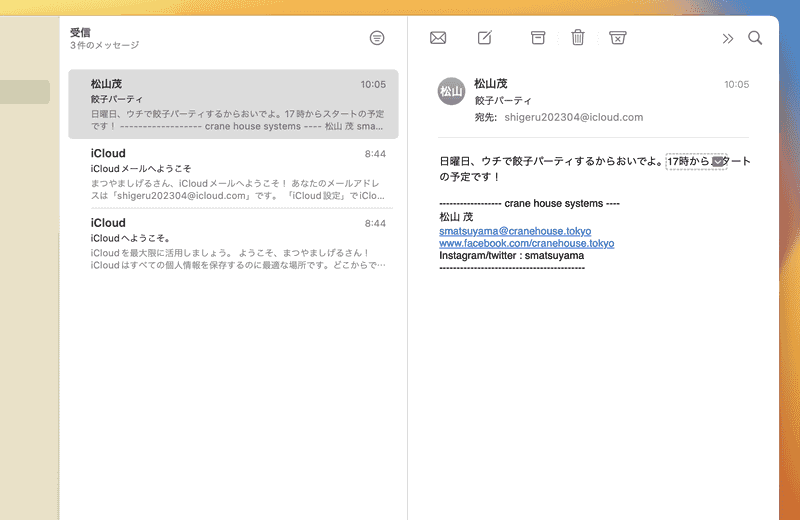Click crane house systems signature line

point(529,203)
